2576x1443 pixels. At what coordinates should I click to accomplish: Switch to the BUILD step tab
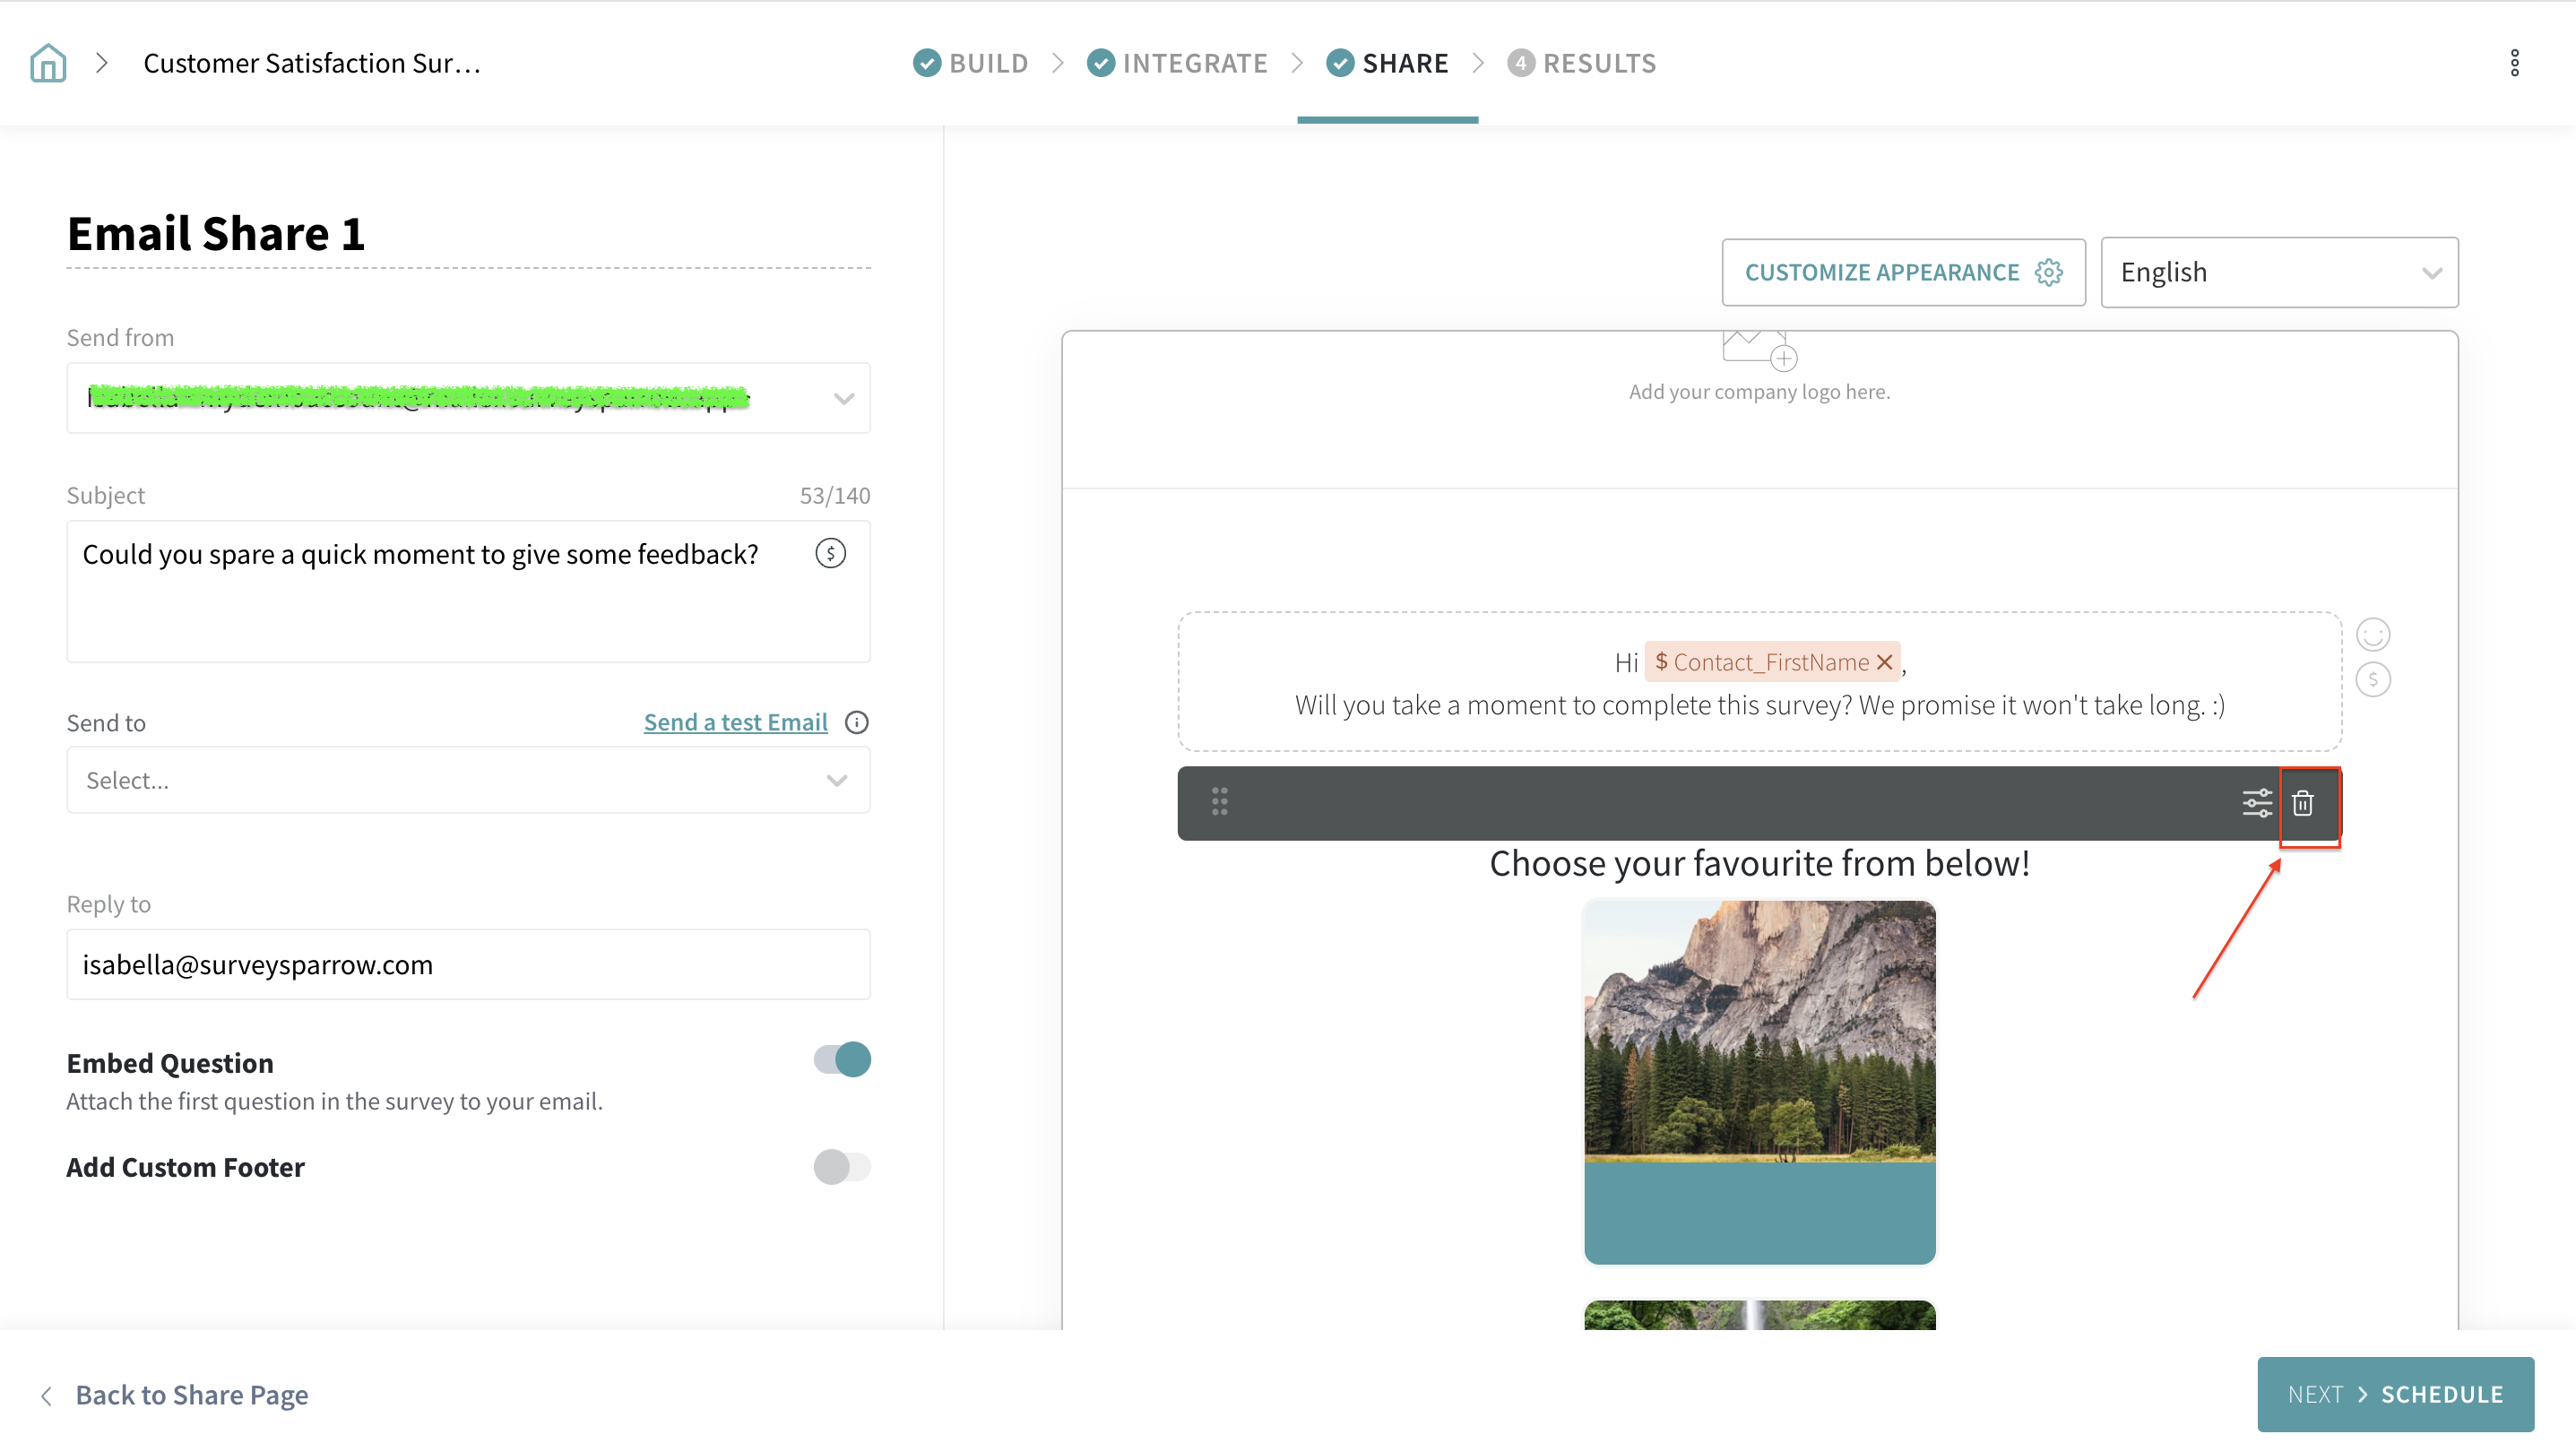click(x=971, y=63)
